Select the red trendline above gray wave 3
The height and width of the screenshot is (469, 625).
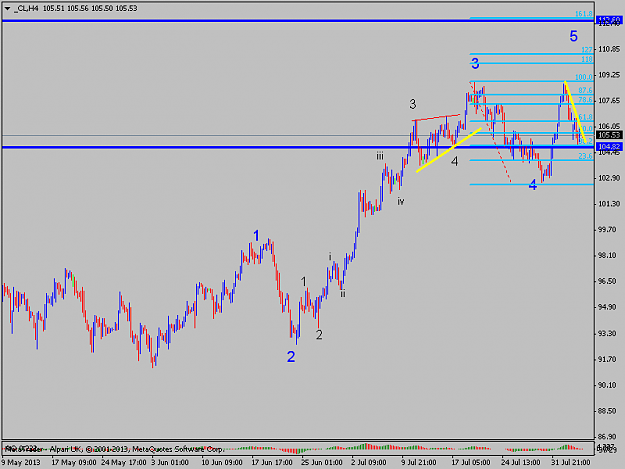[436, 118]
